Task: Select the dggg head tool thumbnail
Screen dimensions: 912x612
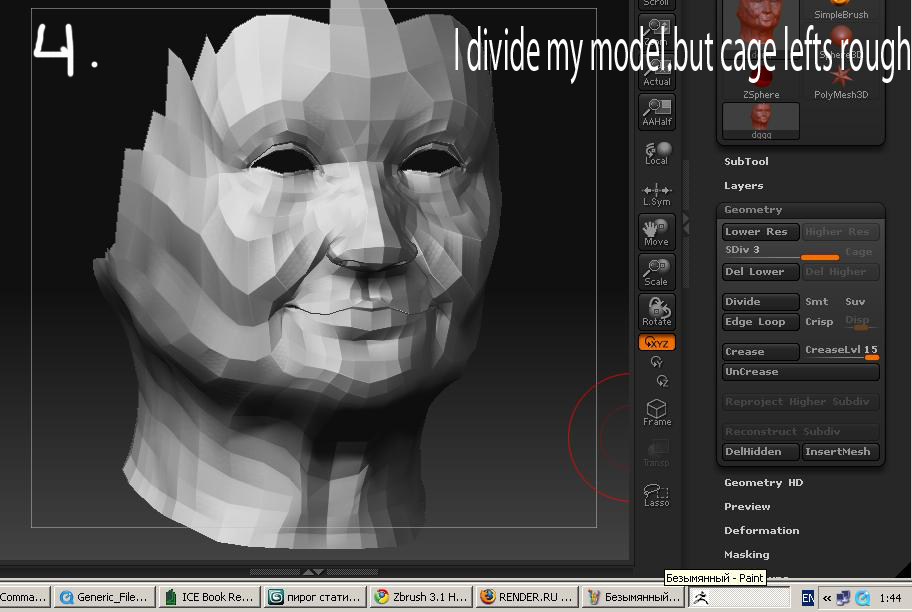Action: click(761, 121)
